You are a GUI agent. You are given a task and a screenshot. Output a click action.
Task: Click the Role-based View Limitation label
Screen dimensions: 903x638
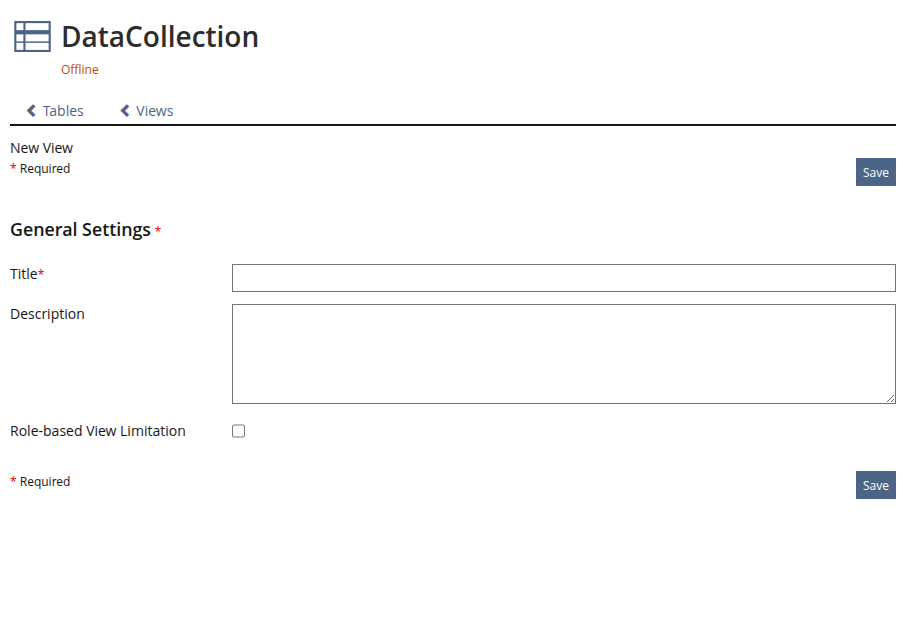[98, 431]
